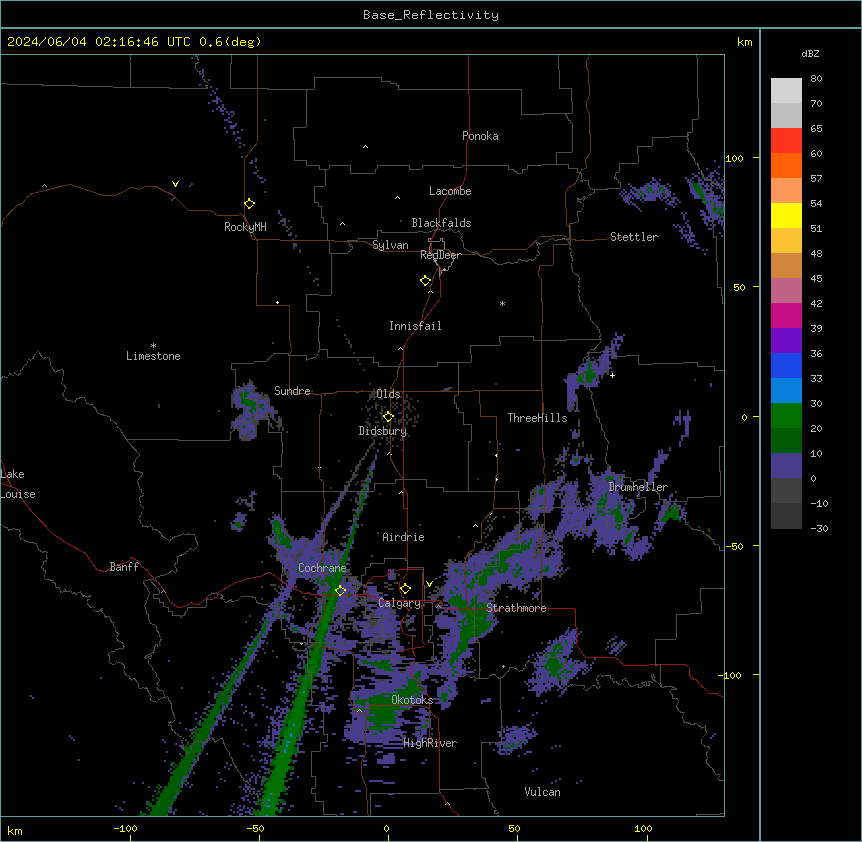
Task: Click the RedDeer city label
Action: (x=440, y=255)
